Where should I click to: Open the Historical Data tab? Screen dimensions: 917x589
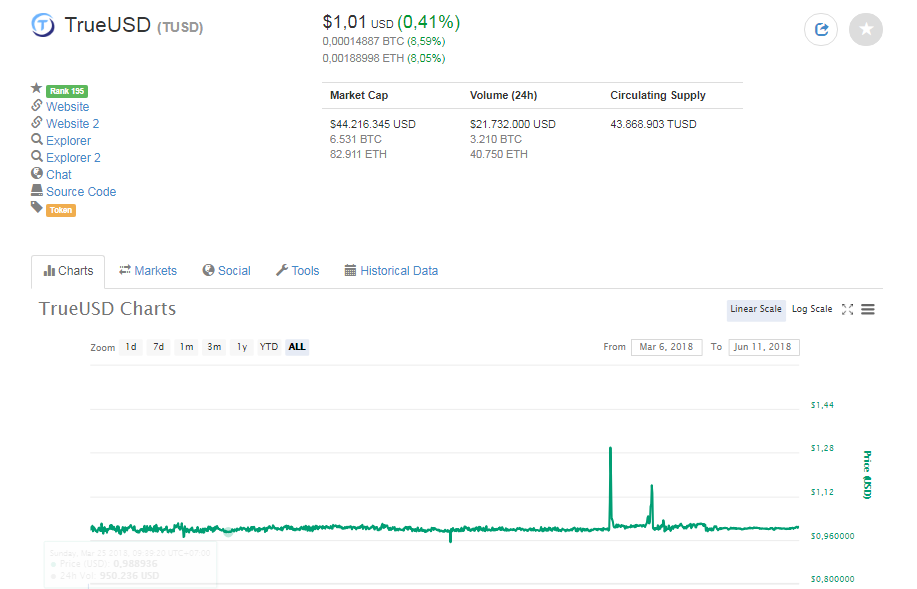pos(391,271)
